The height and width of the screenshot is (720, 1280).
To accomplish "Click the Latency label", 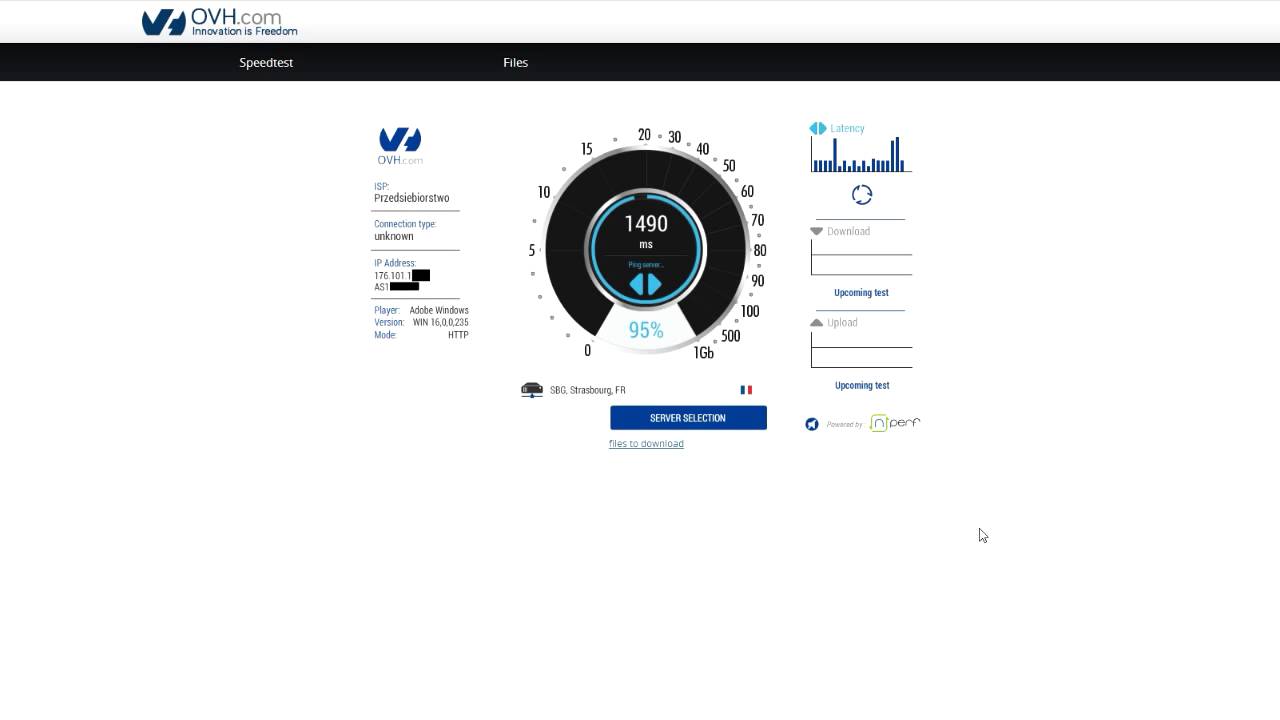I will (x=847, y=128).
